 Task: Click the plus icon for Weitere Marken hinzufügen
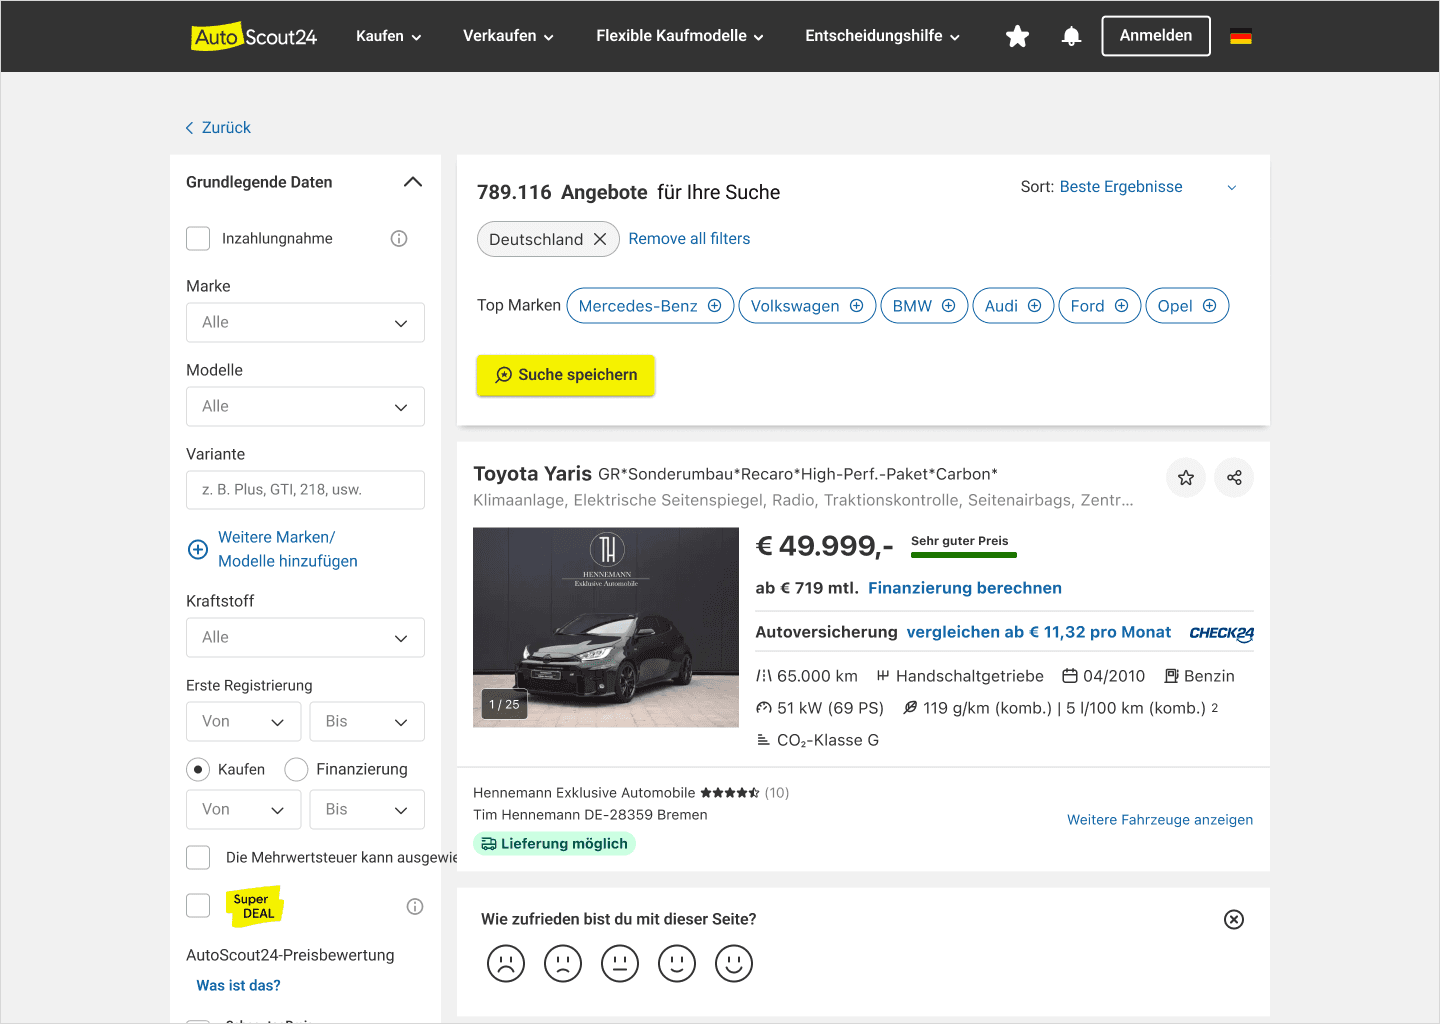[197, 549]
